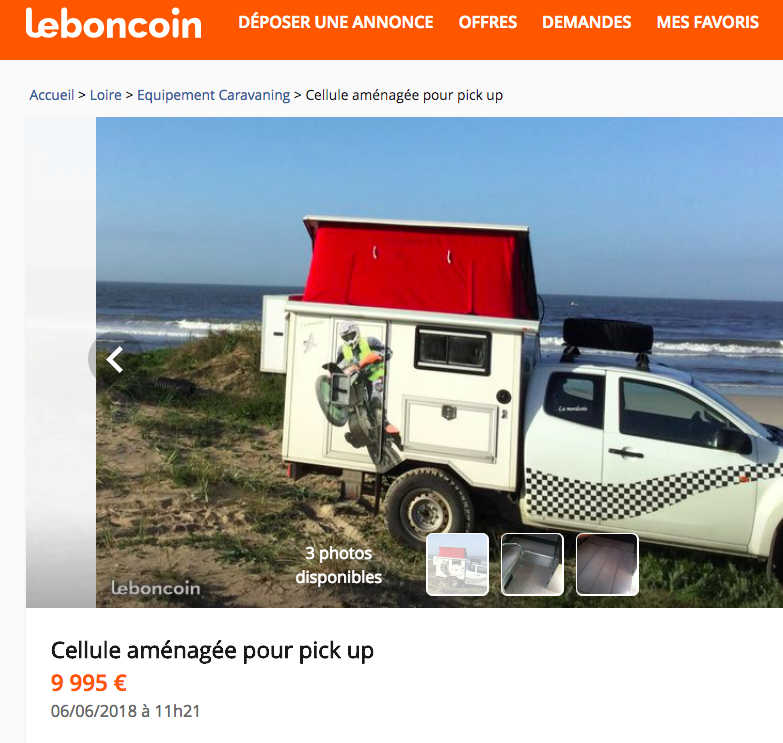Screen dimensions: 783x743
Task: Click the leboncoin watermark on the photo
Action: pos(155,588)
